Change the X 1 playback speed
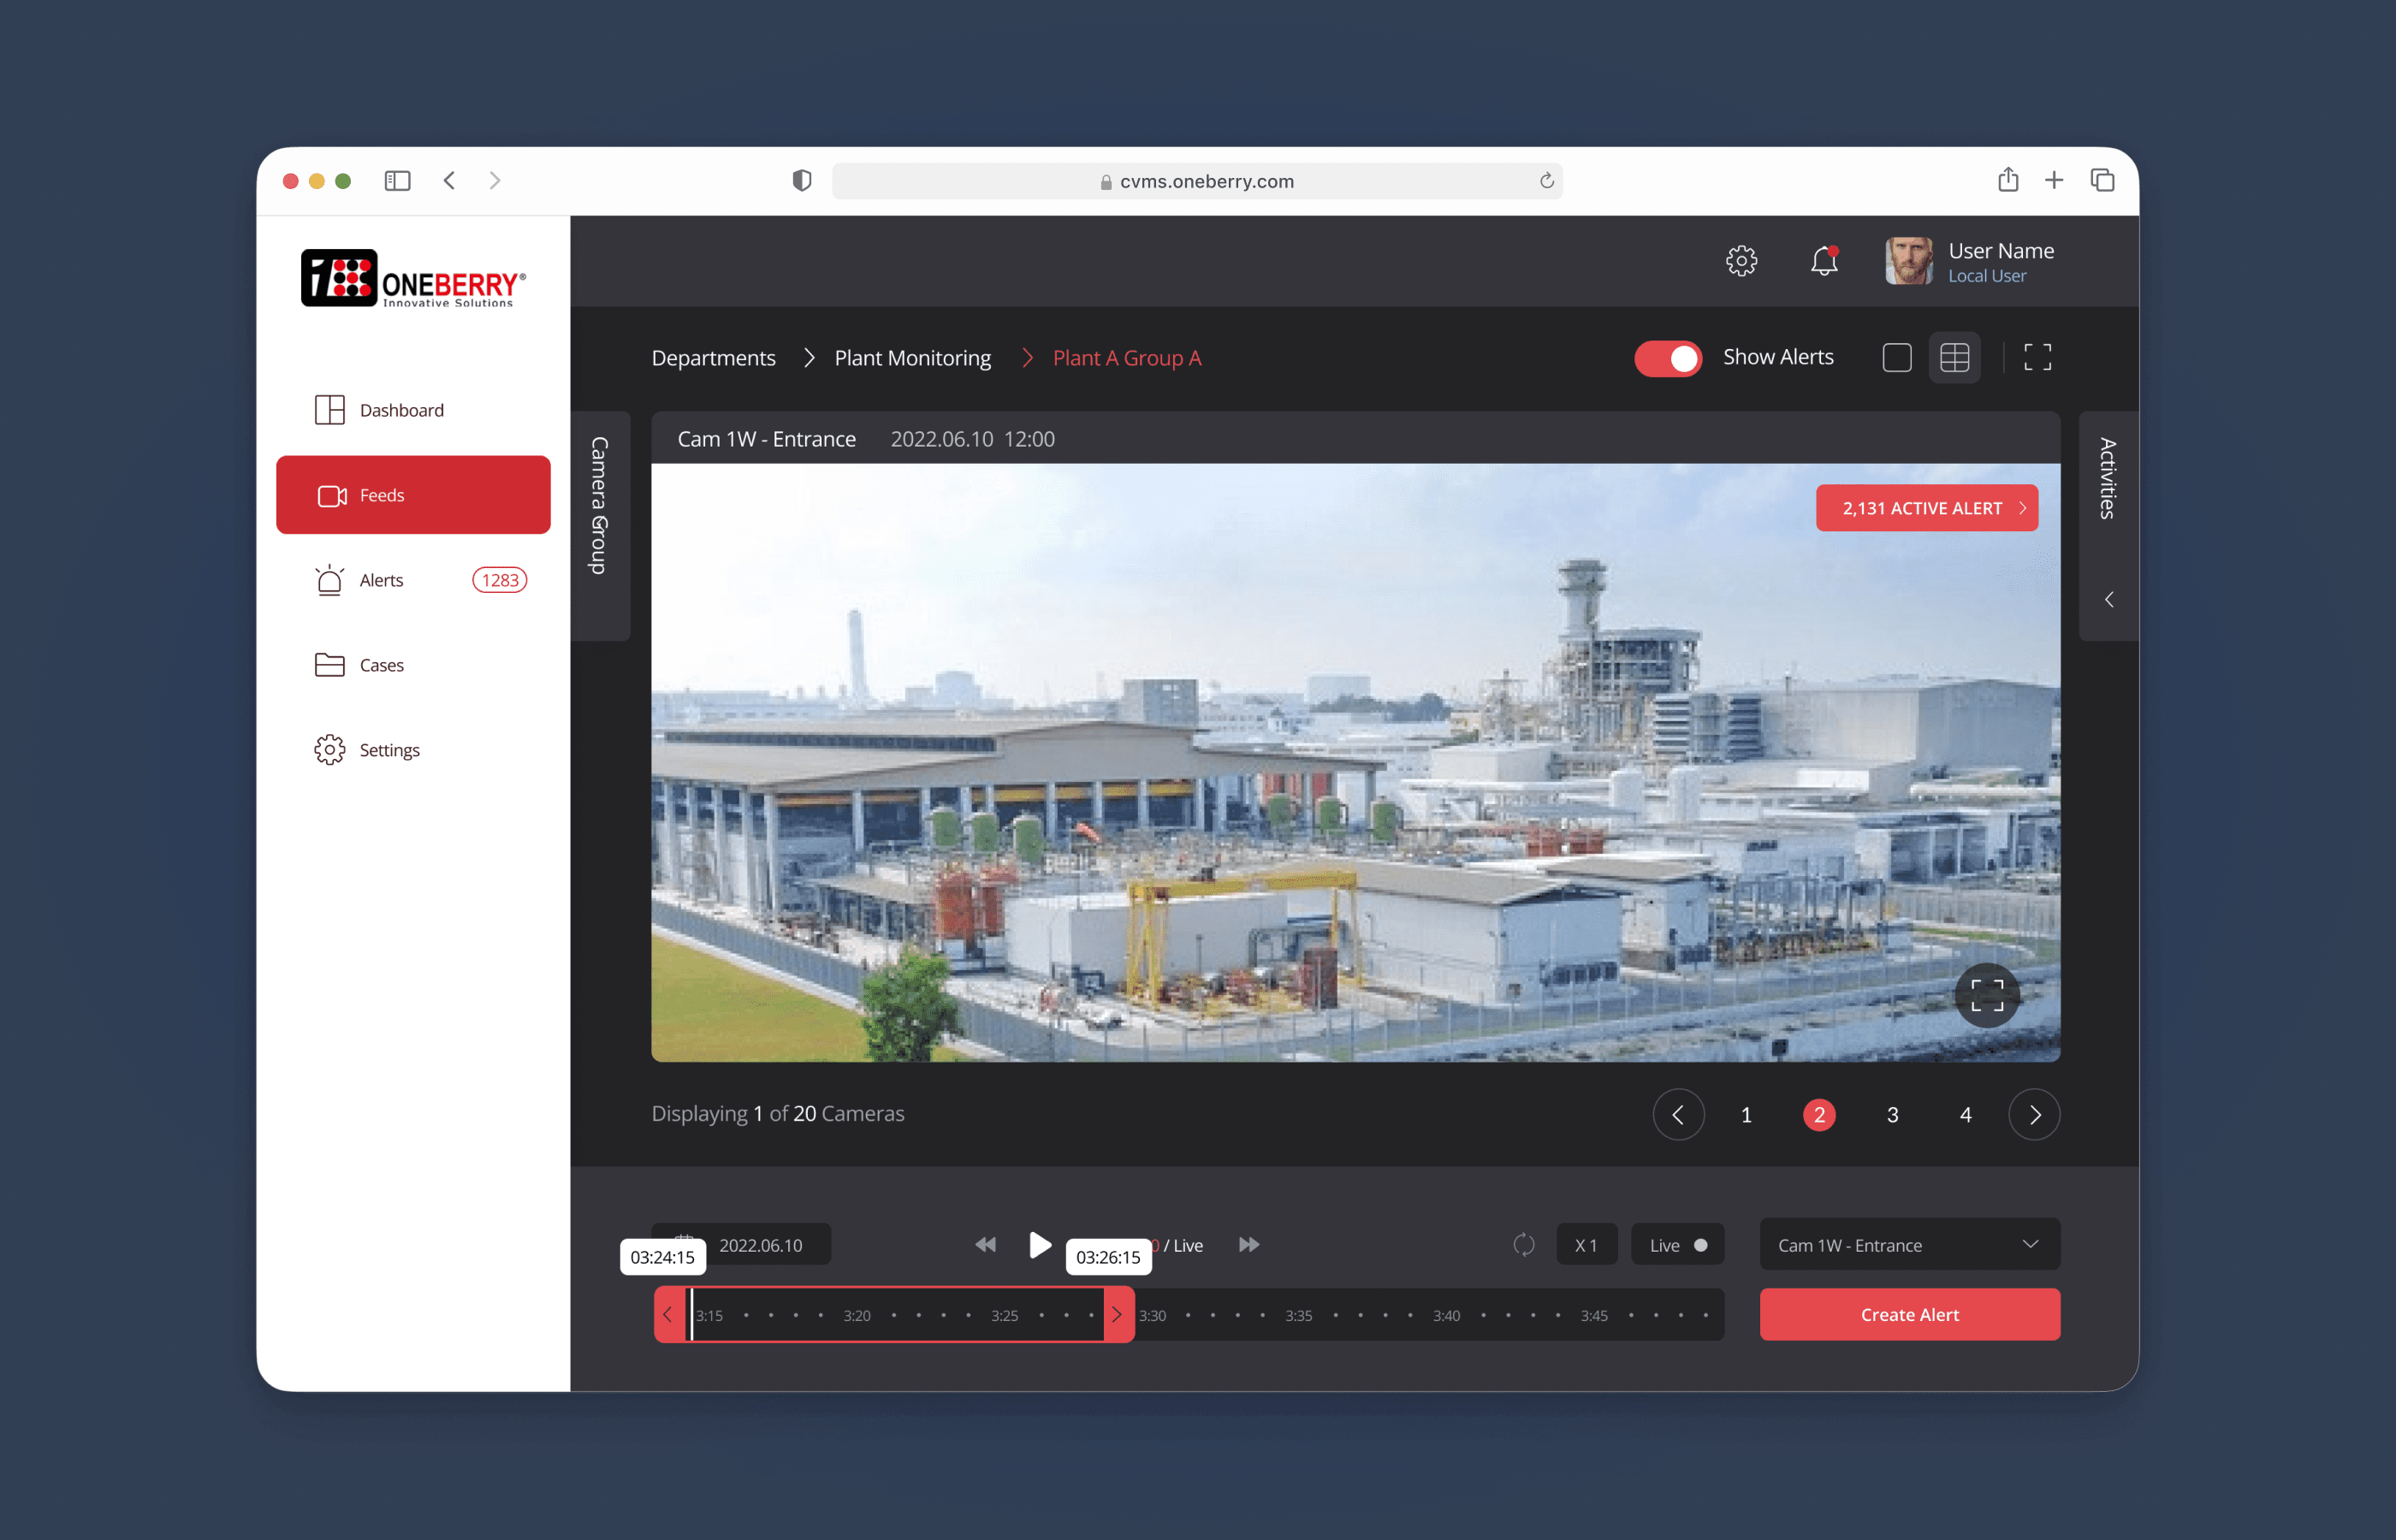The width and height of the screenshot is (2396, 1540). (1586, 1245)
